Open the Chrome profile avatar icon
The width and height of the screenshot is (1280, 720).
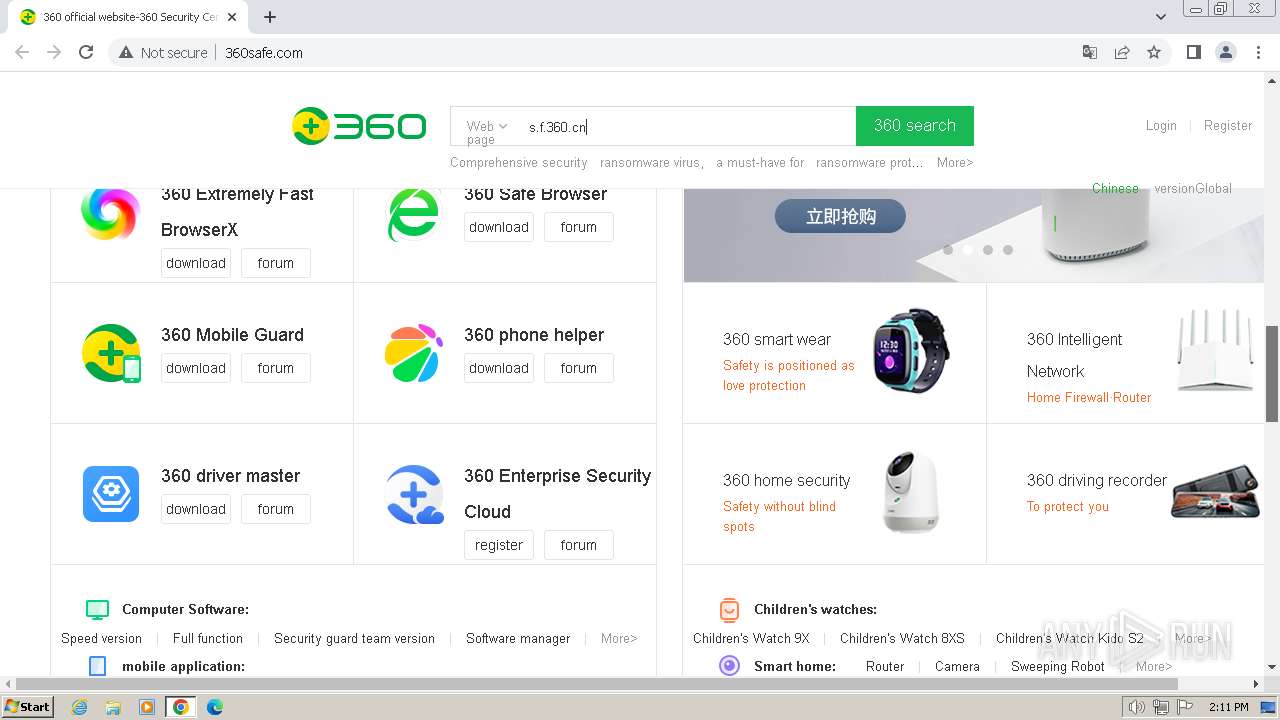[x=1225, y=52]
